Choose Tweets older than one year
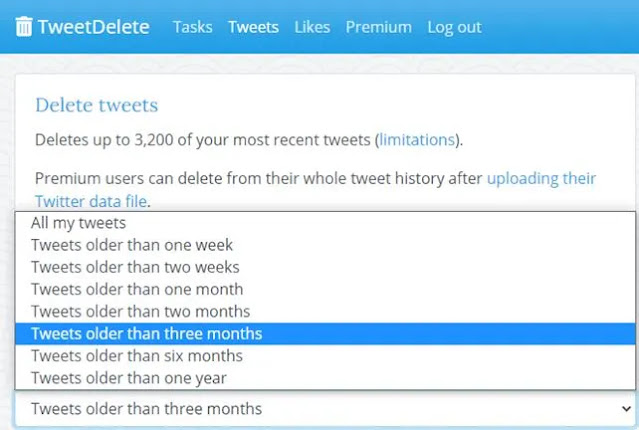 point(128,378)
